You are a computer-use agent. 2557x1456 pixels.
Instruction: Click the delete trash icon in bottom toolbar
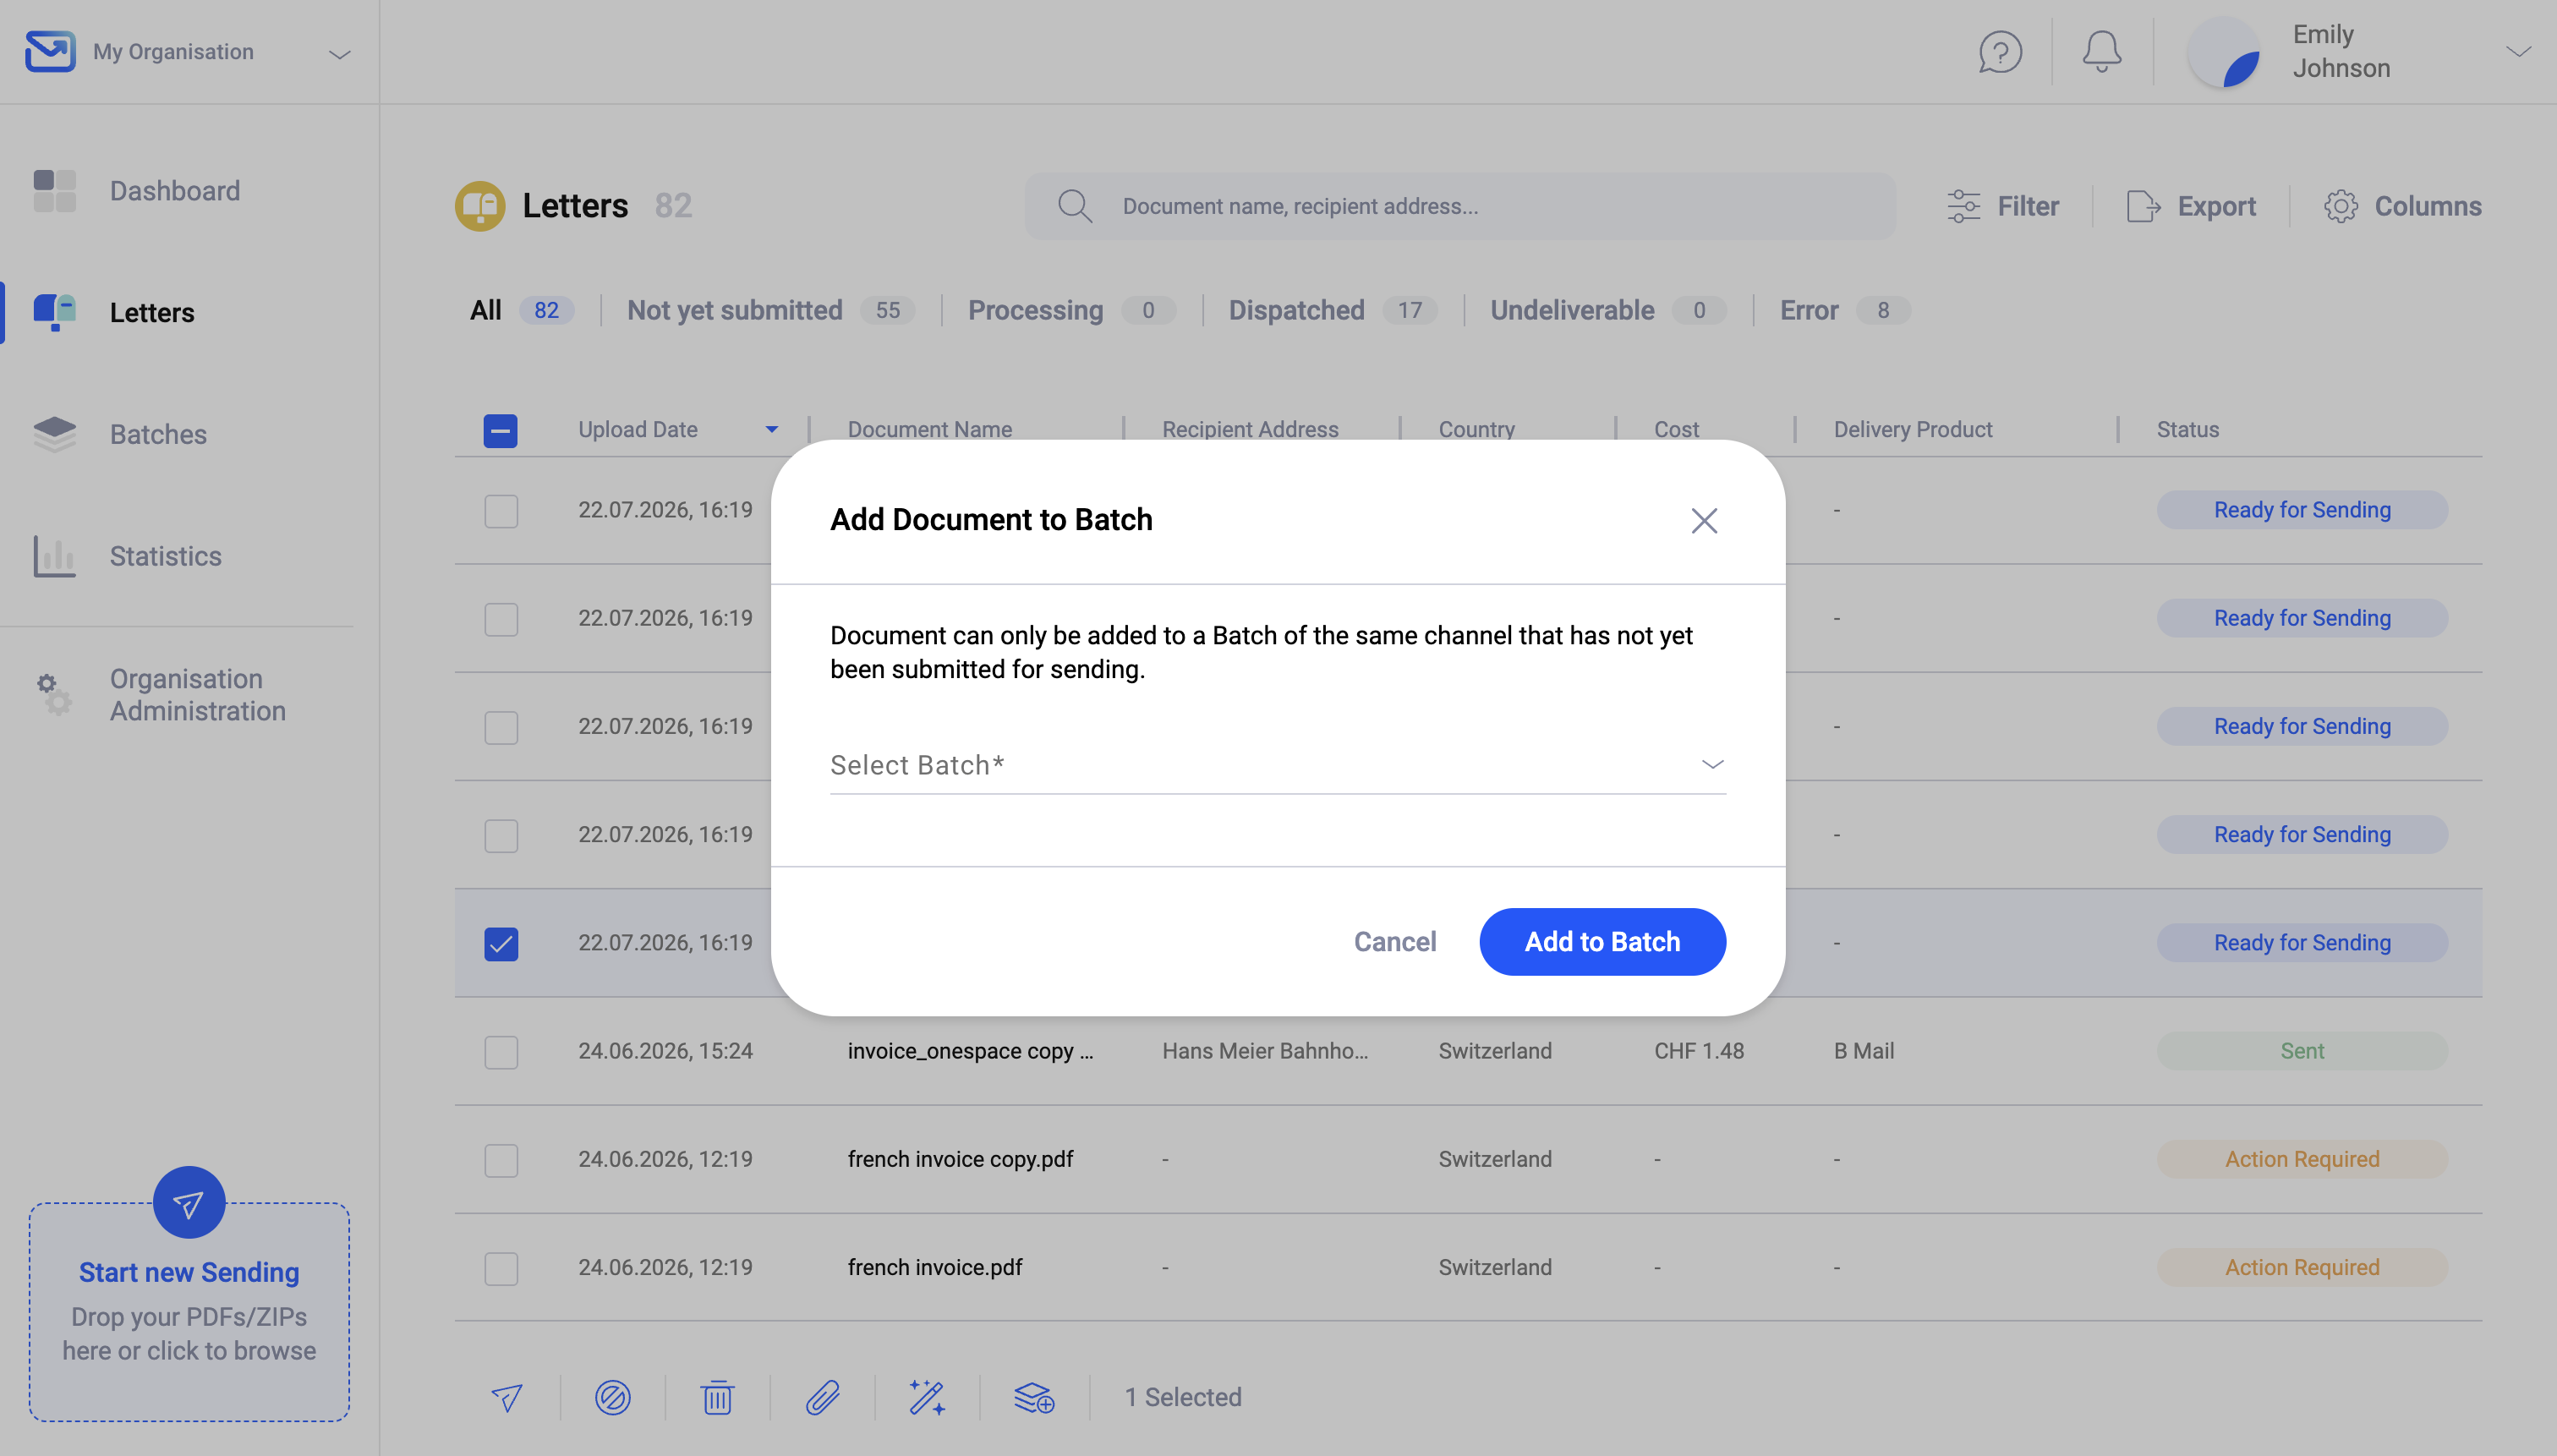718,1397
